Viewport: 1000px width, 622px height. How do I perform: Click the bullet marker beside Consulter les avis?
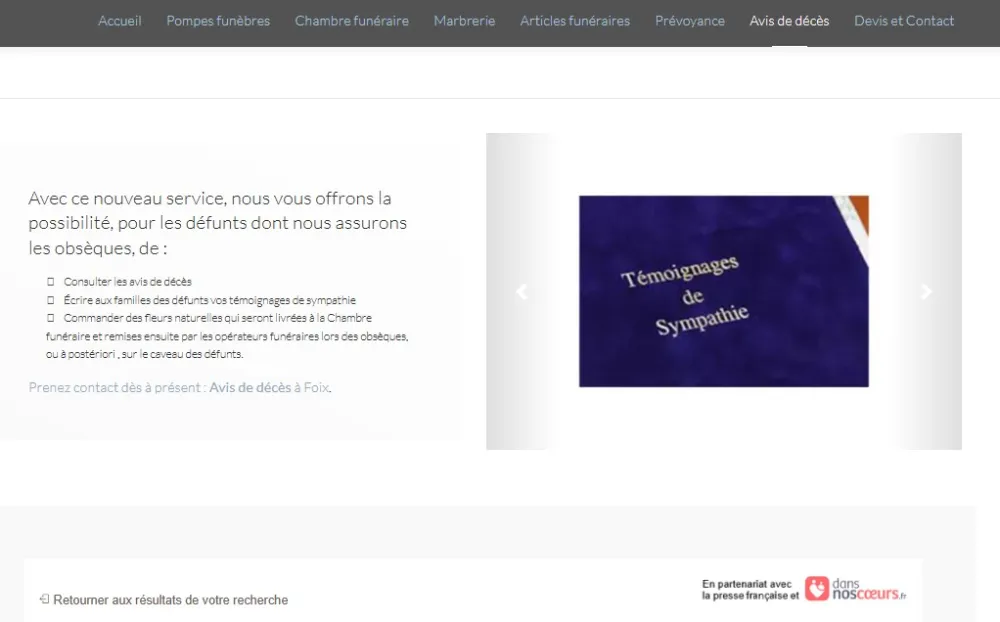click(x=50, y=282)
